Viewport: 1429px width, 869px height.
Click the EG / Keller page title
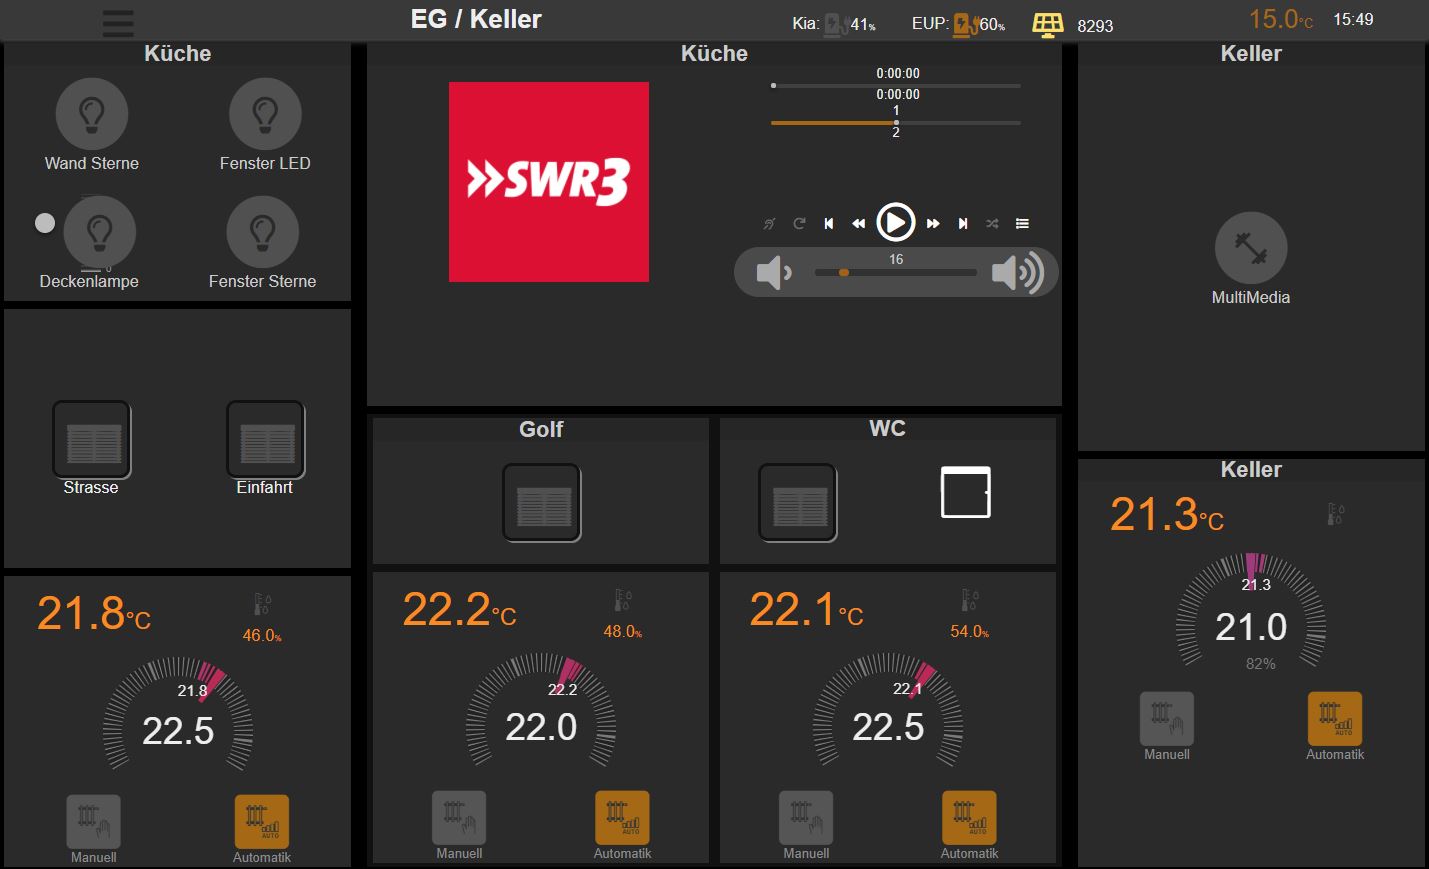(476, 19)
